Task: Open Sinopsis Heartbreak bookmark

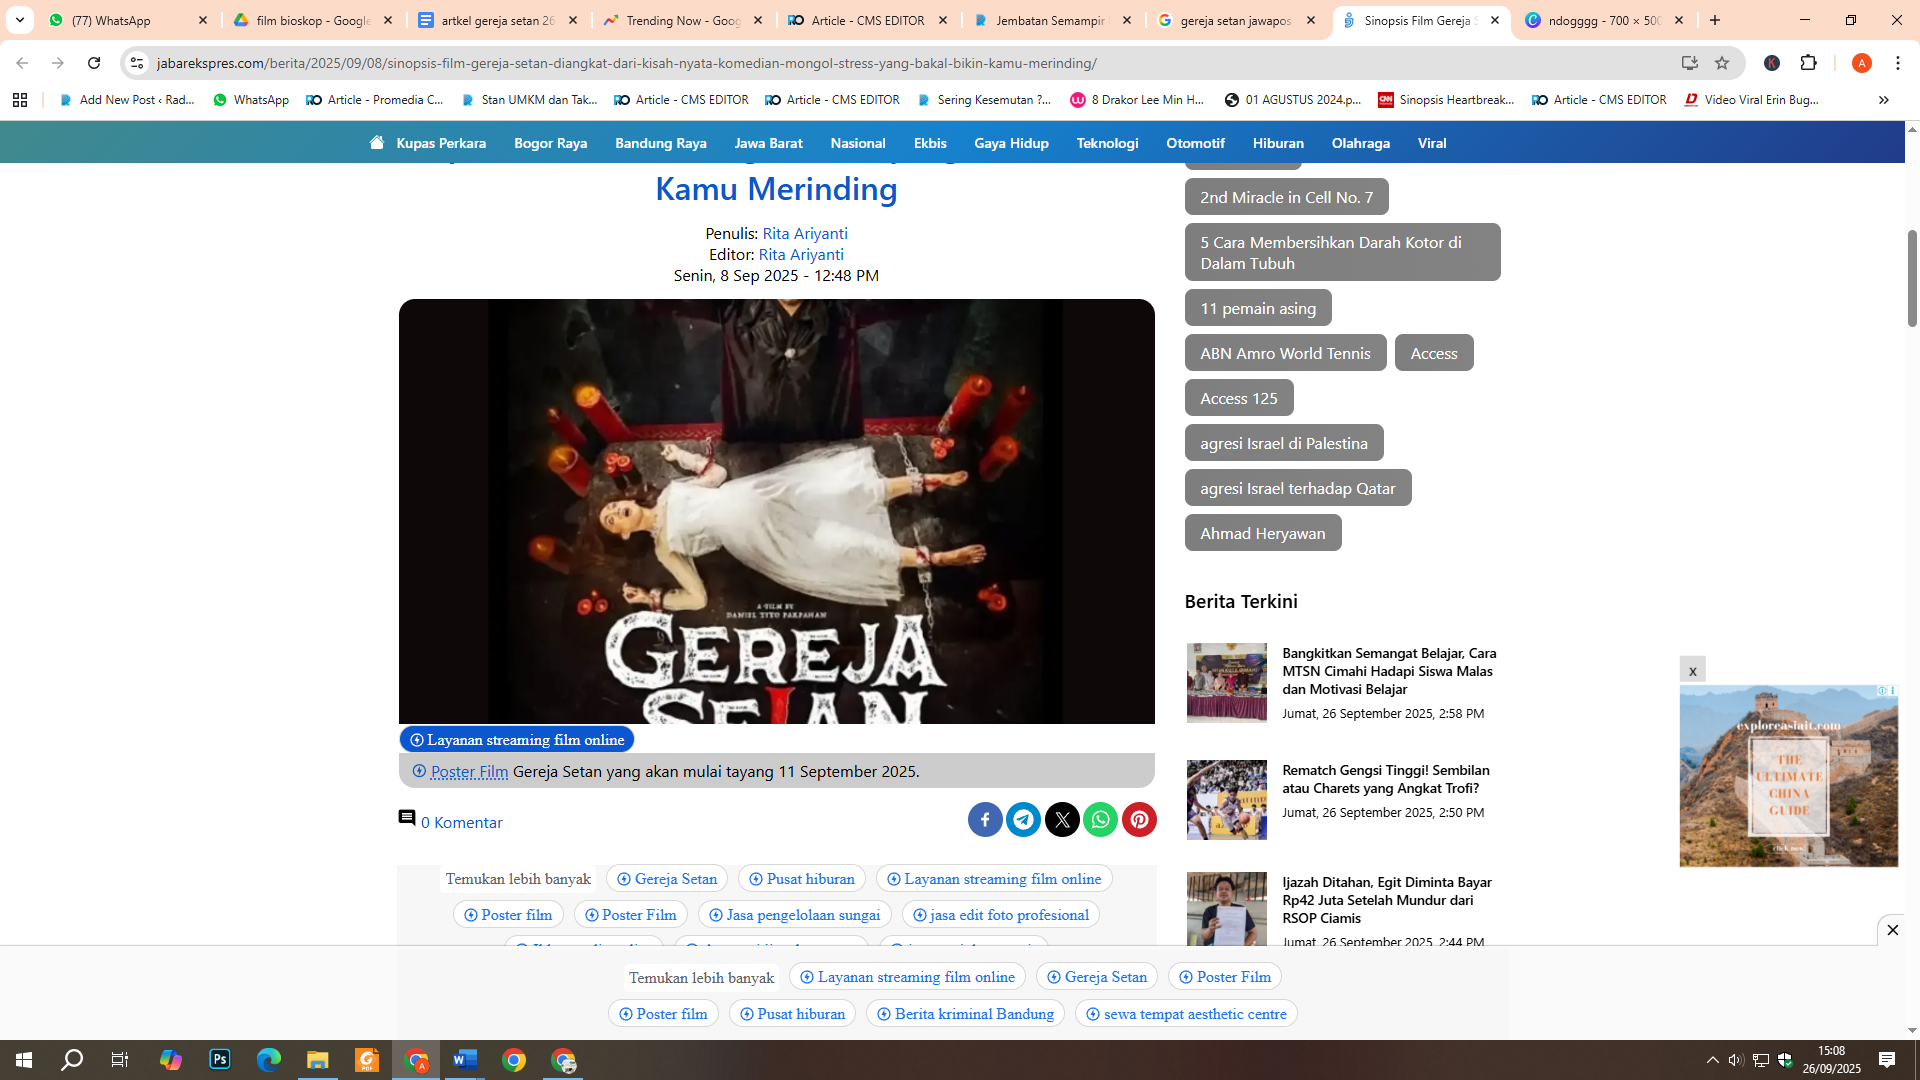Action: (x=1446, y=100)
